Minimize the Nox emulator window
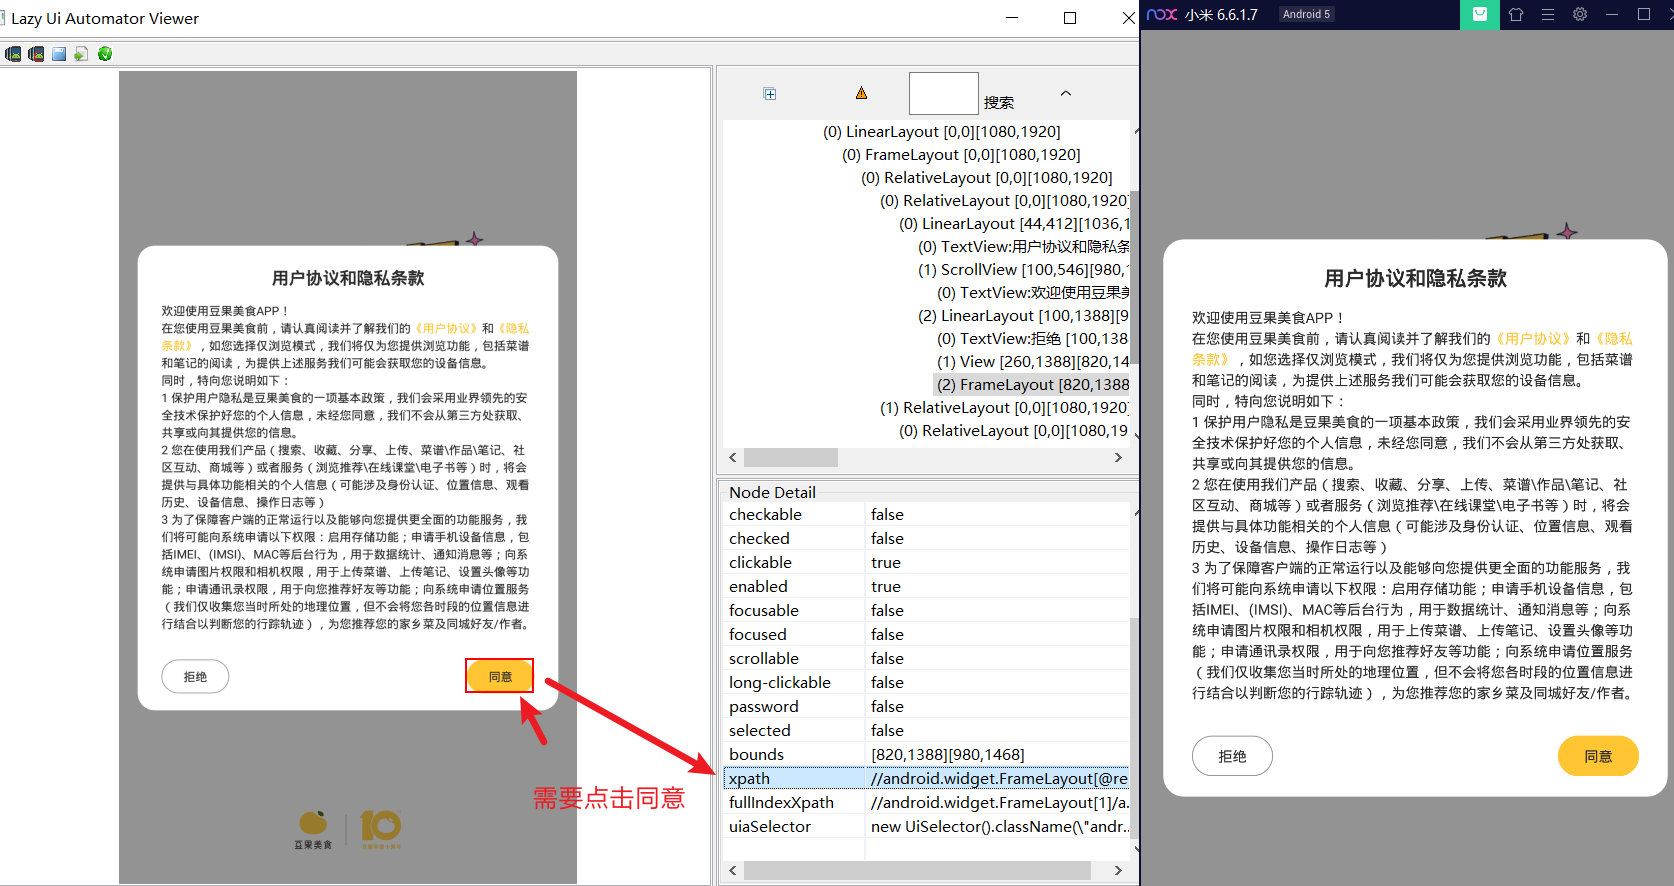The image size is (1674, 886). click(x=1612, y=14)
